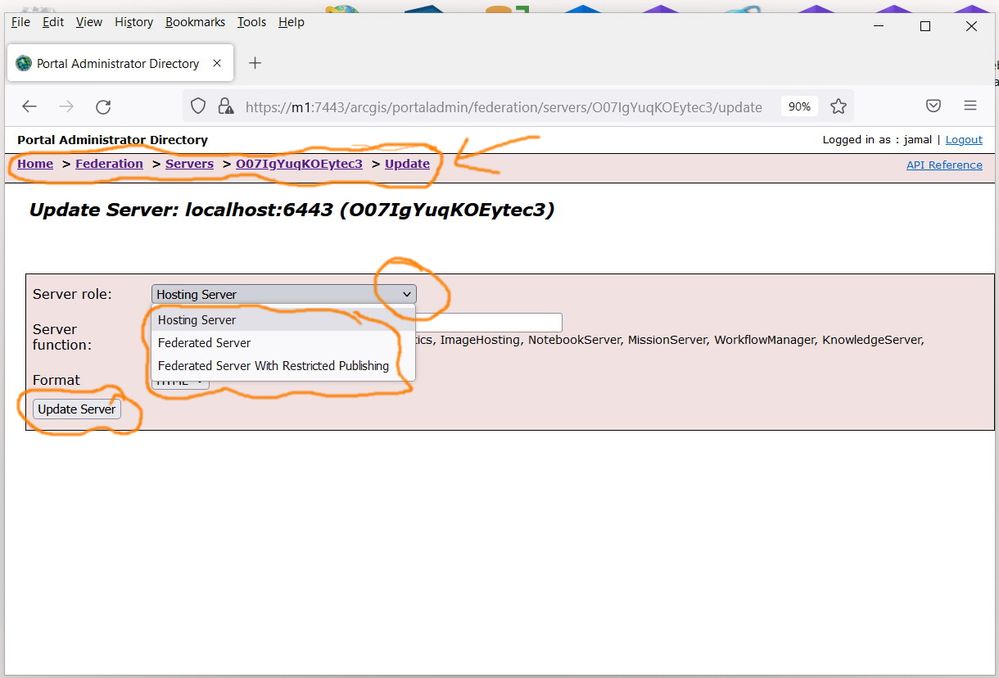Maximize the Firefox window
This screenshot has width=999, height=678.
[925, 26]
